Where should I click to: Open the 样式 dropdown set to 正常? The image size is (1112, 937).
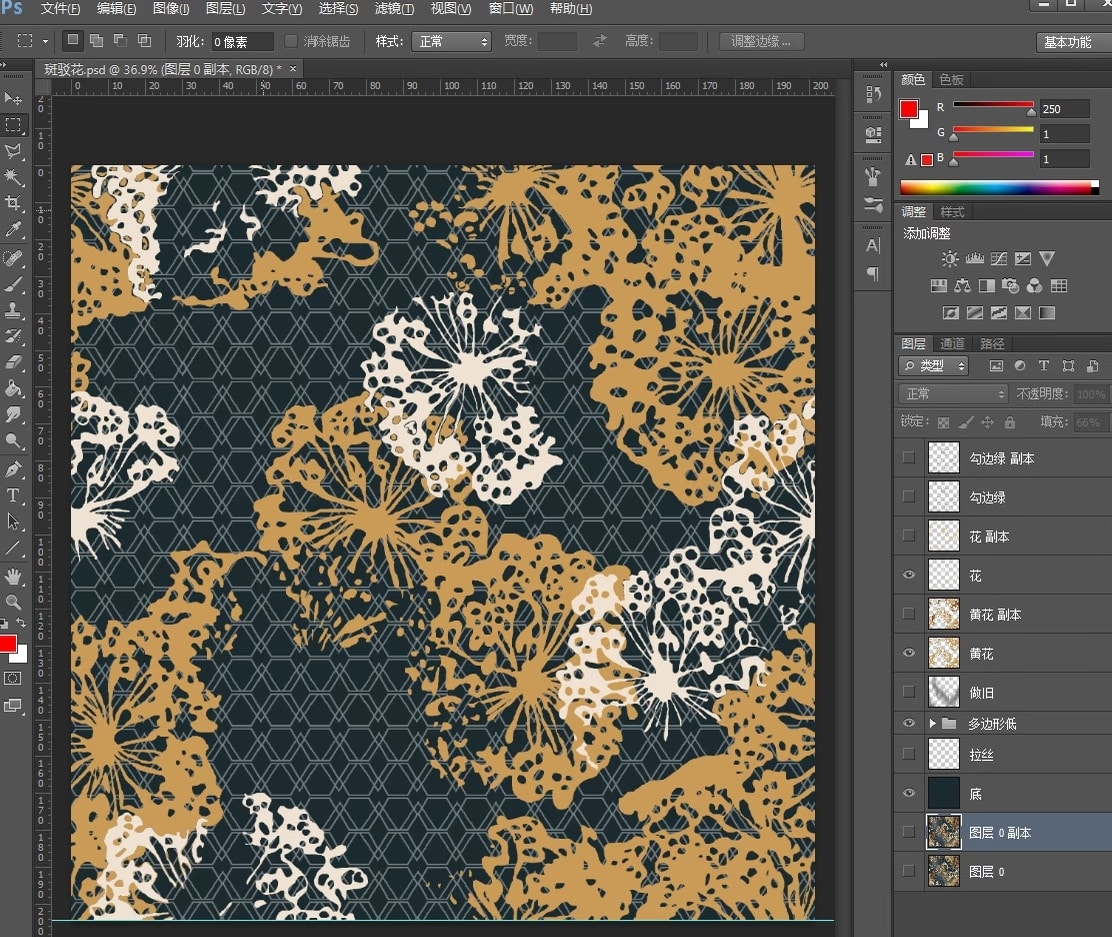point(451,42)
